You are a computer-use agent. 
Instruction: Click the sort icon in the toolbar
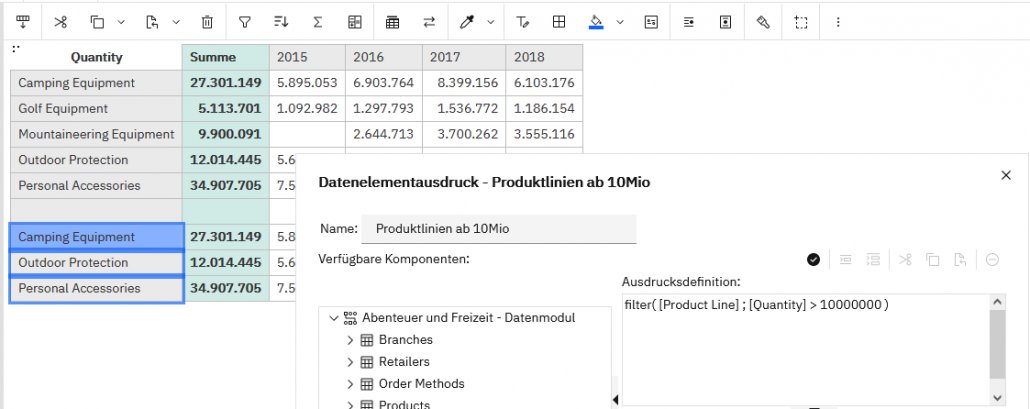pos(281,22)
